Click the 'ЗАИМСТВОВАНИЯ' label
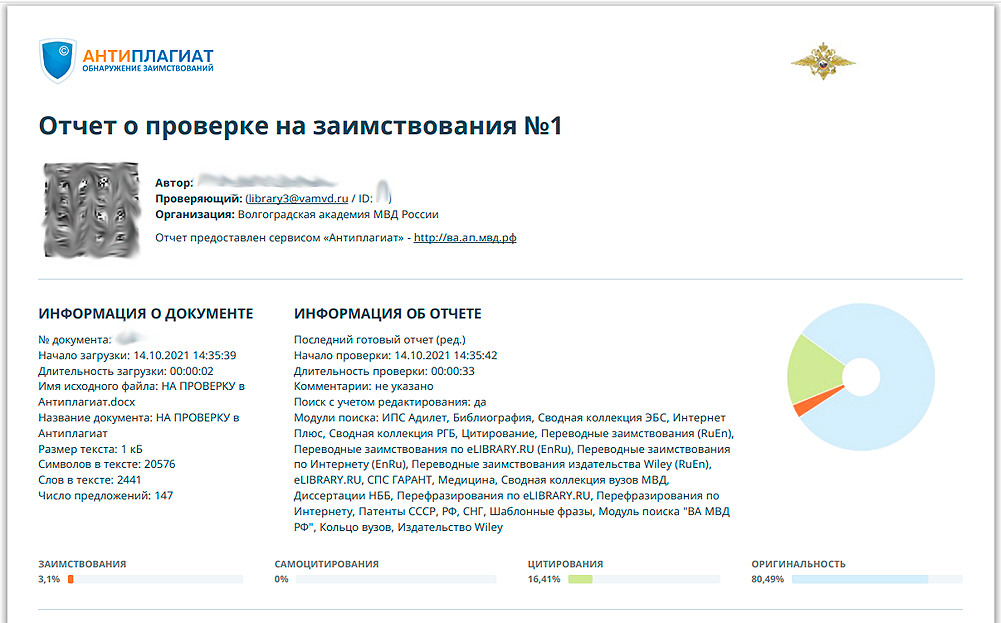The image size is (1001, 623). pos(82,564)
